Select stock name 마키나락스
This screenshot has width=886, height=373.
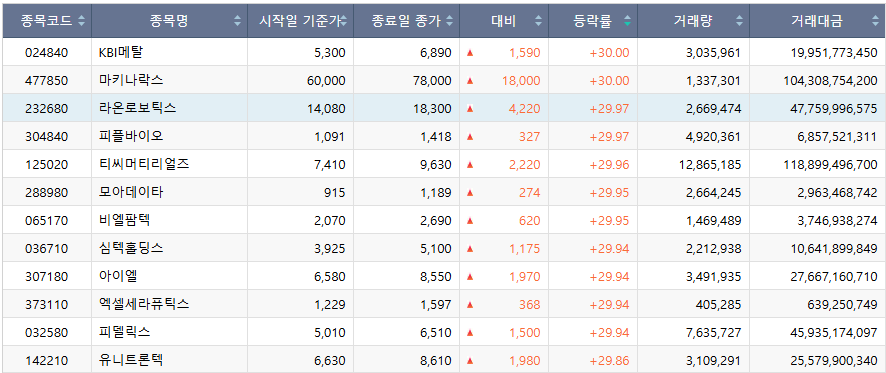tap(131, 81)
